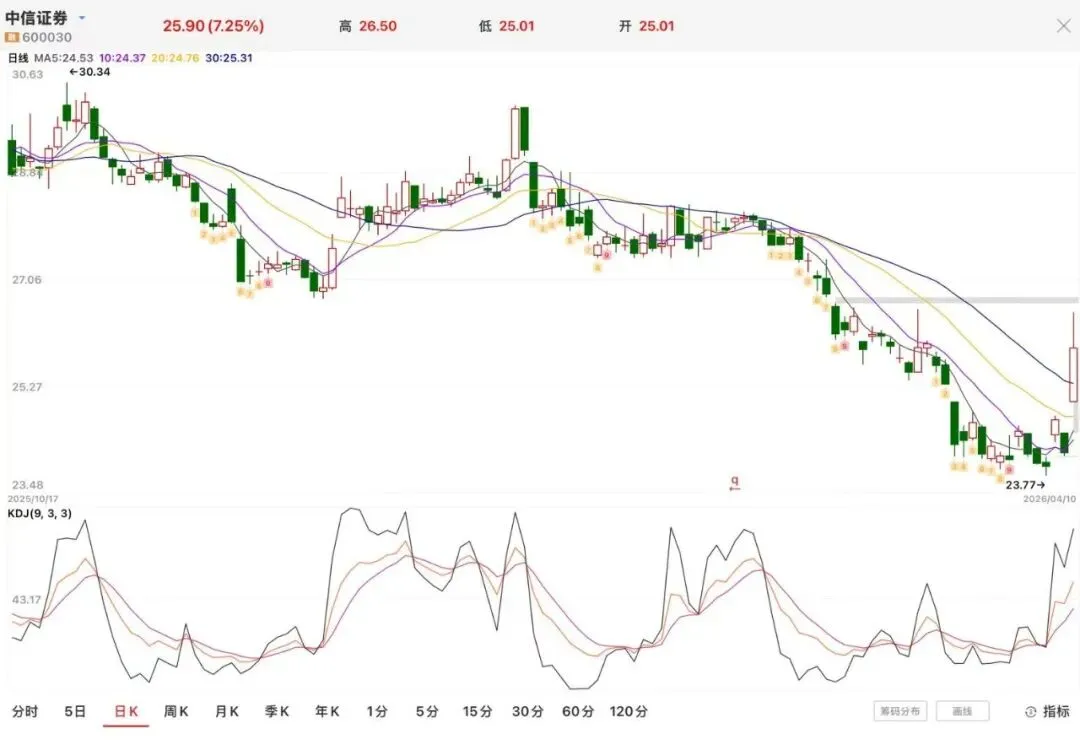Switch to the 5日 tab
The image size is (1080, 750).
[75, 711]
